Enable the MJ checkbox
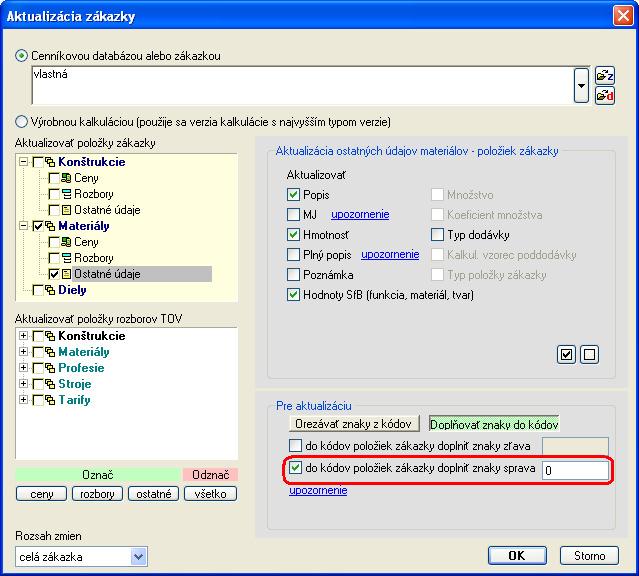639x576 pixels. pyautogui.click(x=293, y=214)
